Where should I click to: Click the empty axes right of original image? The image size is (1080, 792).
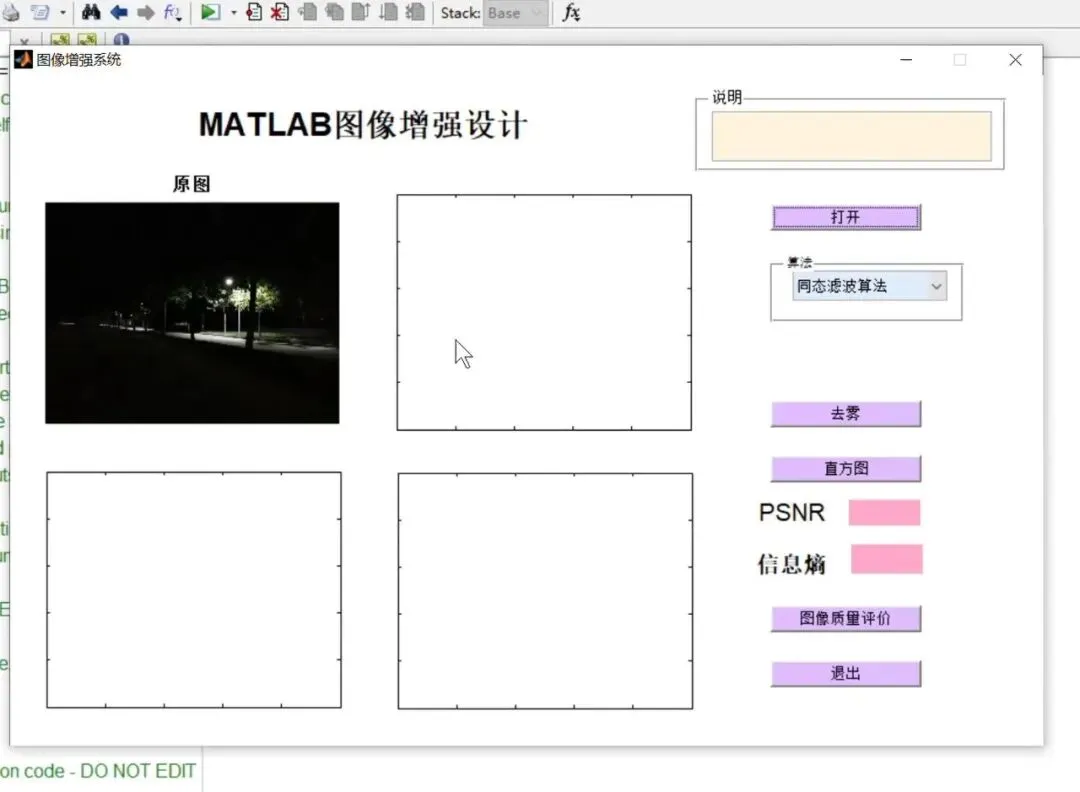click(x=544, y=313)
